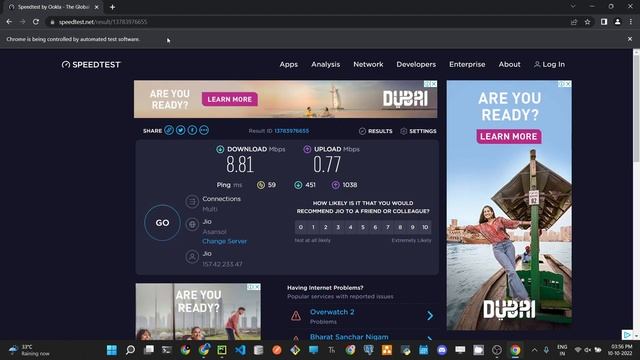Close the right sidebar Dubai ad
The image size is (640, 360).
tap(568, 84)
